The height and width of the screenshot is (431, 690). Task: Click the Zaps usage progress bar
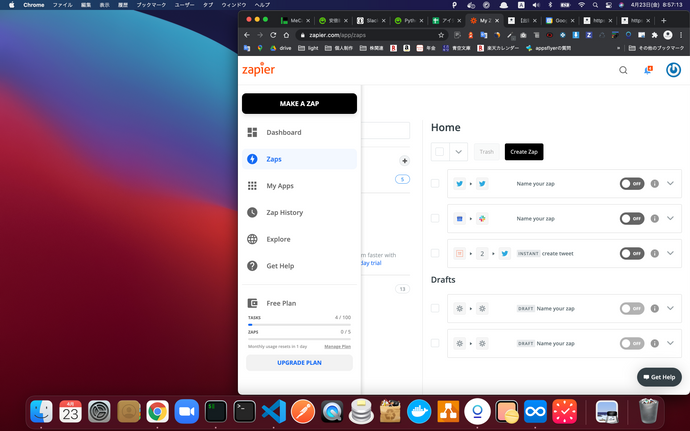pos(299,339)
